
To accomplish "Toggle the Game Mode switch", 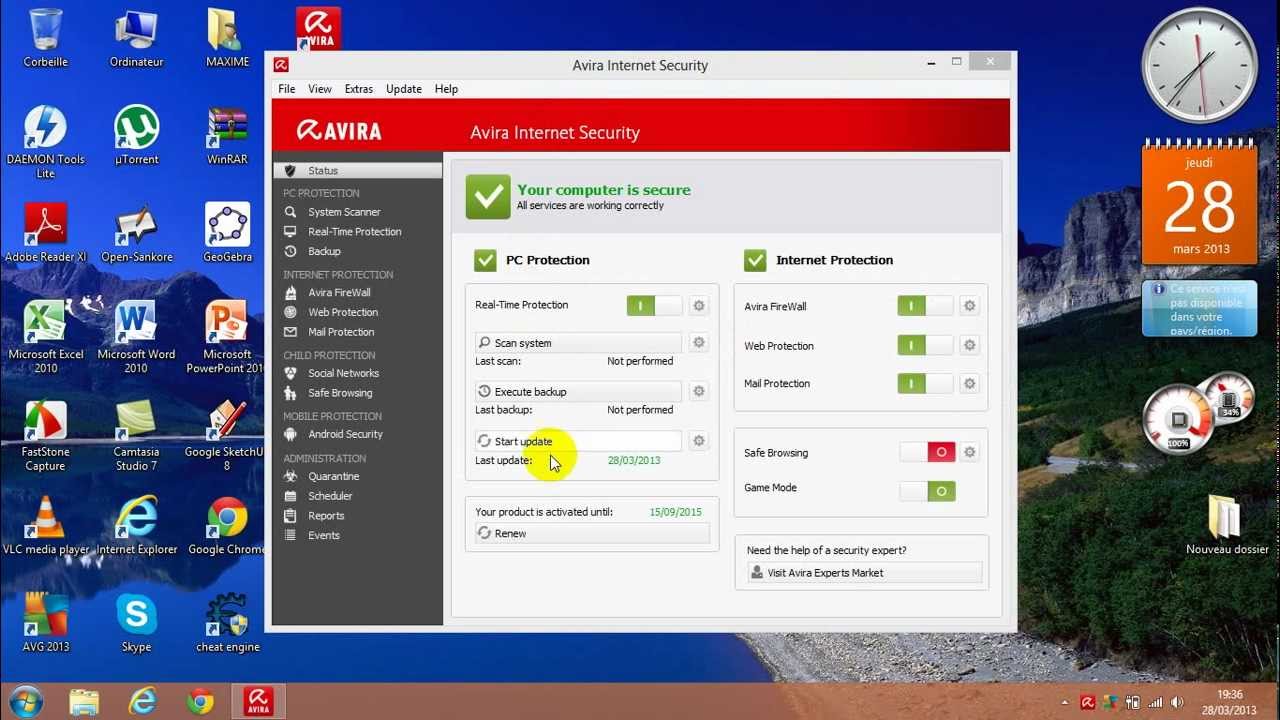I will click(x=927, y=491).
